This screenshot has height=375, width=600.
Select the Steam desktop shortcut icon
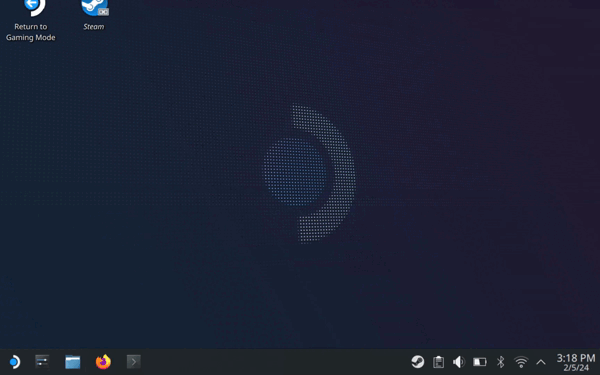[95, 8]
